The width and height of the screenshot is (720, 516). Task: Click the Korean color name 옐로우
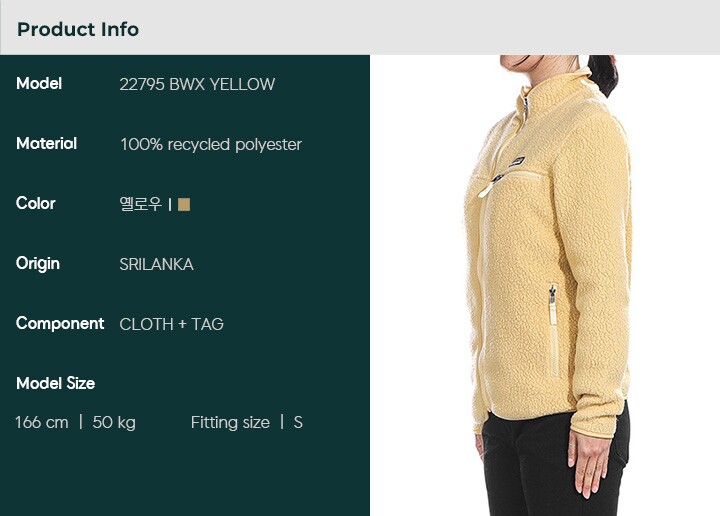pyautogui.click(x=141, y=204)
